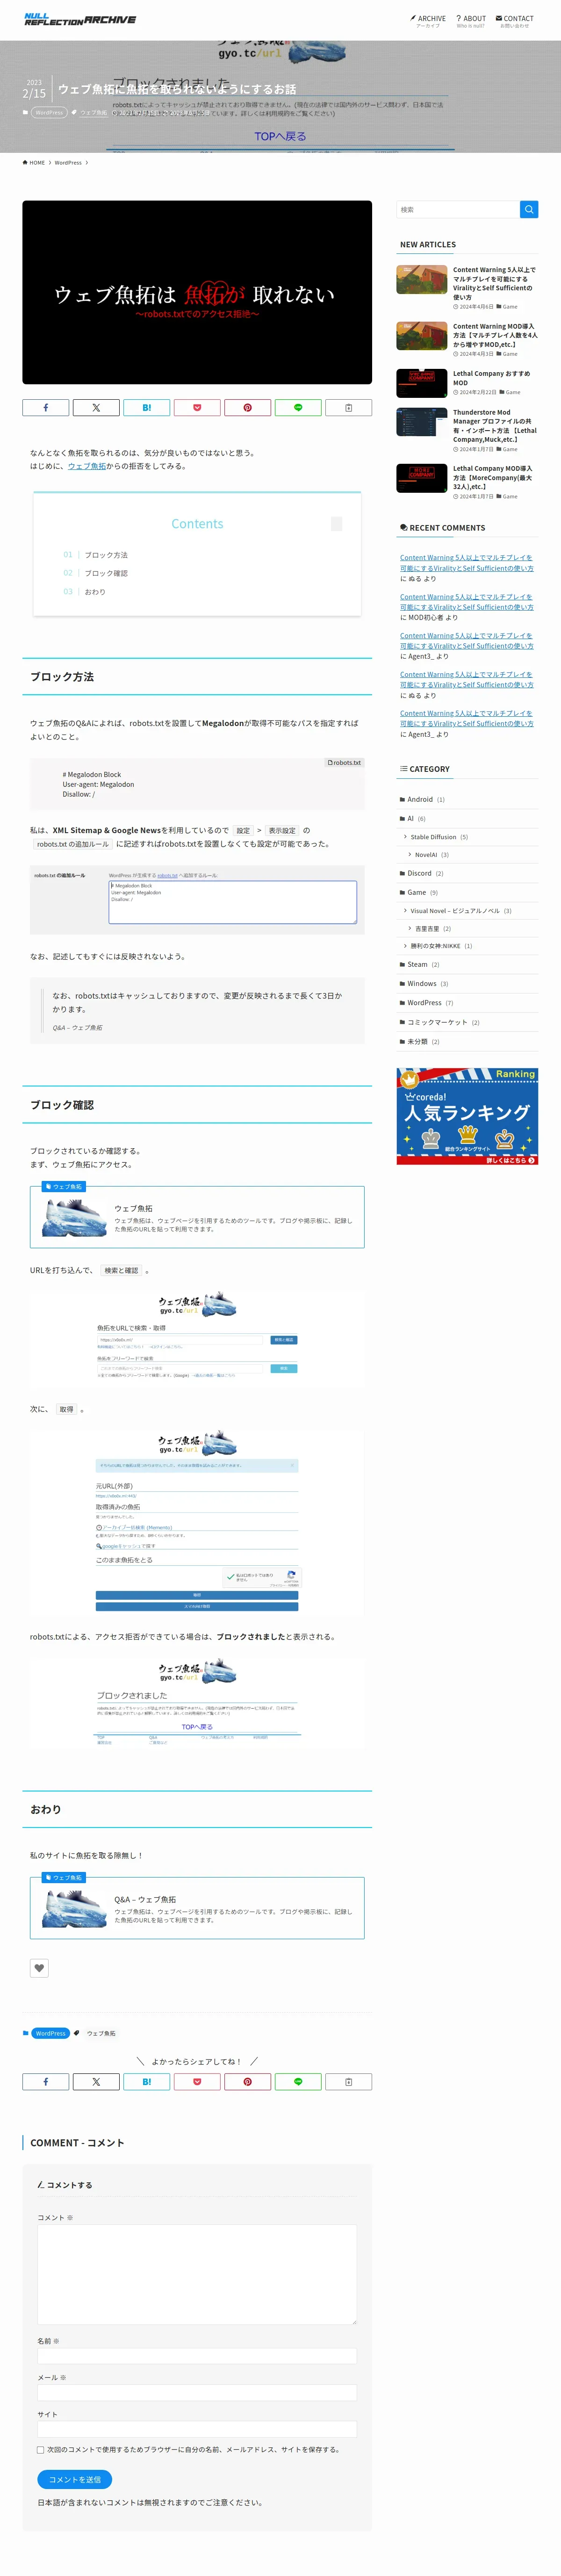The height and width of the screenshot is (2576, 561).
Task: Share on X via the button below よかったらシェアしてね
Action: (96, 2082)
